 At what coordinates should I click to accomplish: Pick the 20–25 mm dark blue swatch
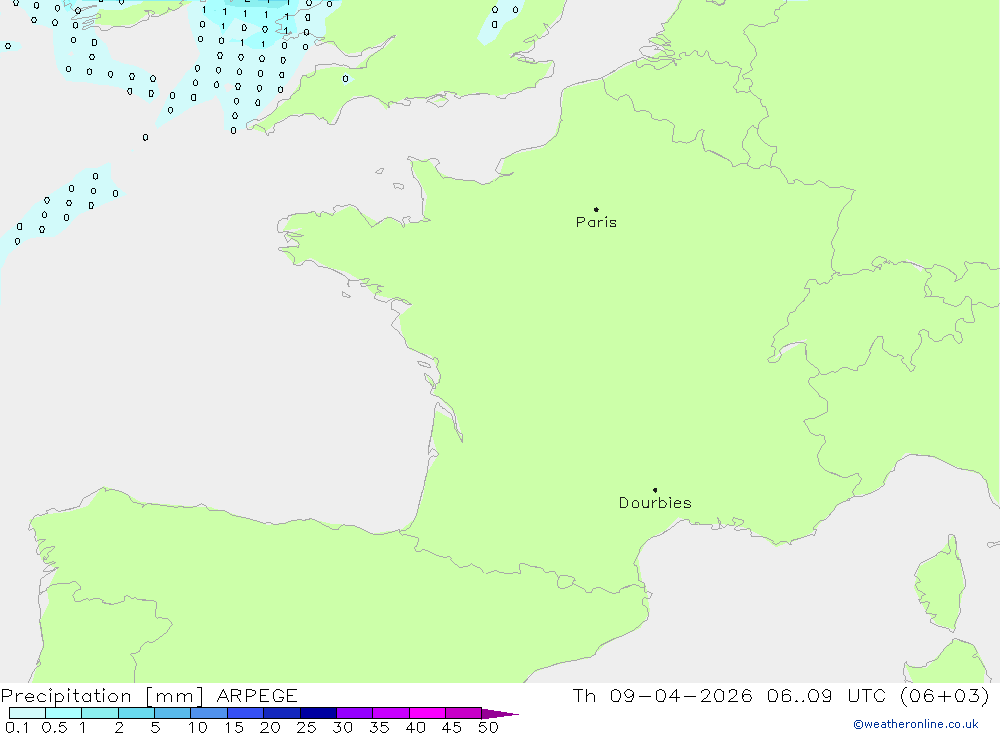[282, 713]
